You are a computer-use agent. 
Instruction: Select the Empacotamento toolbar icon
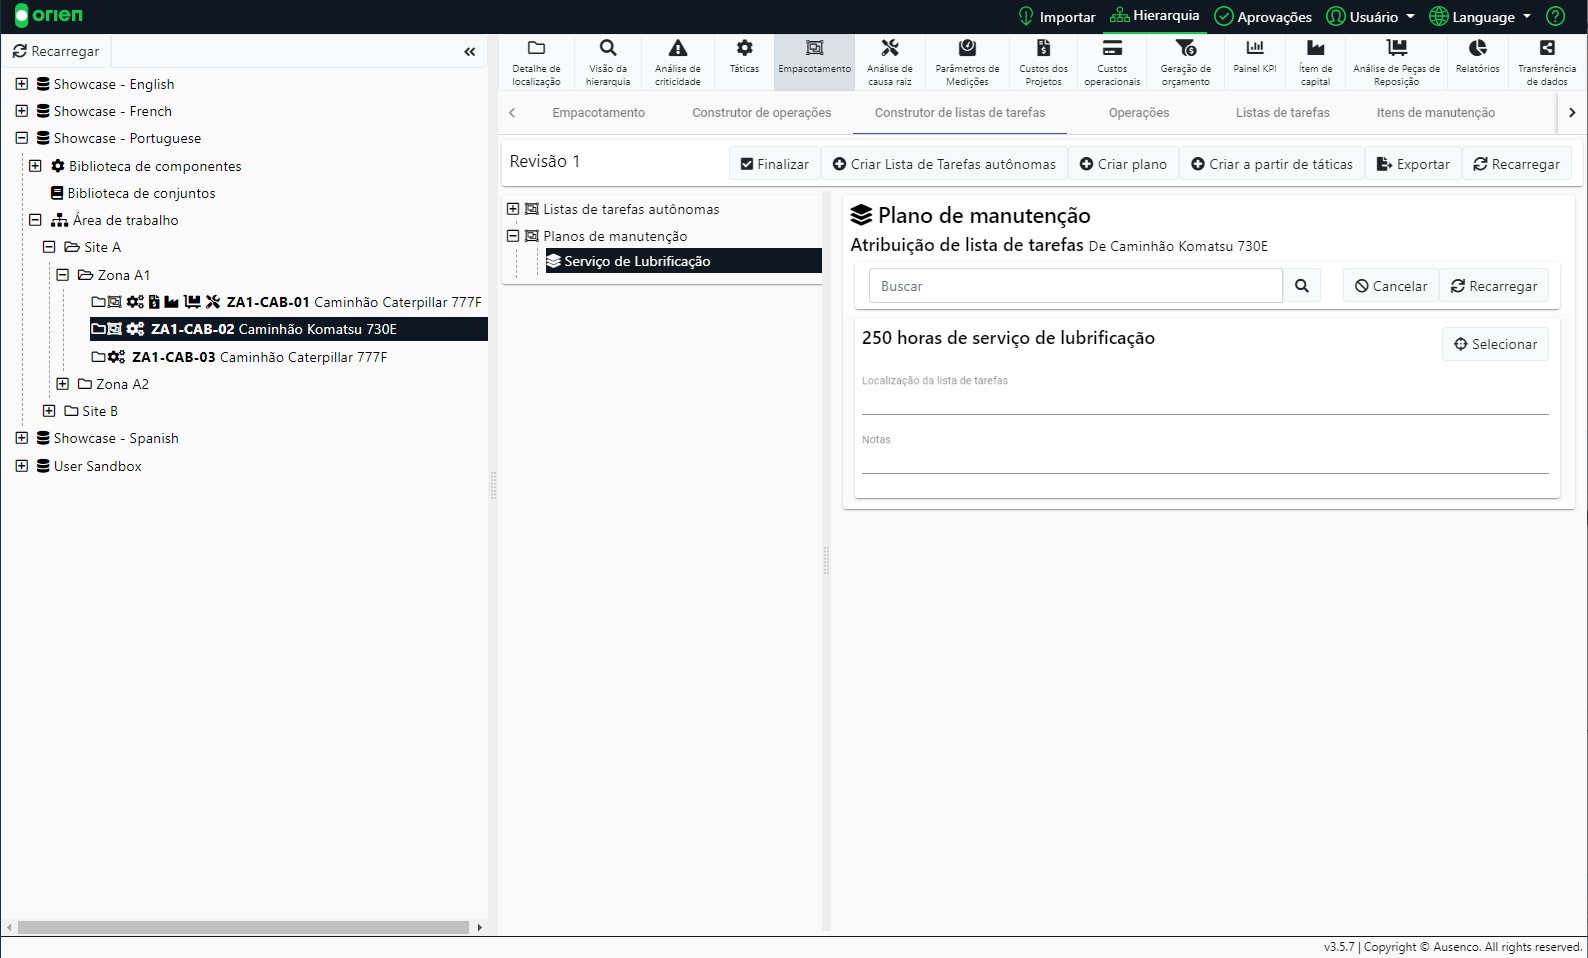point(814,62)
